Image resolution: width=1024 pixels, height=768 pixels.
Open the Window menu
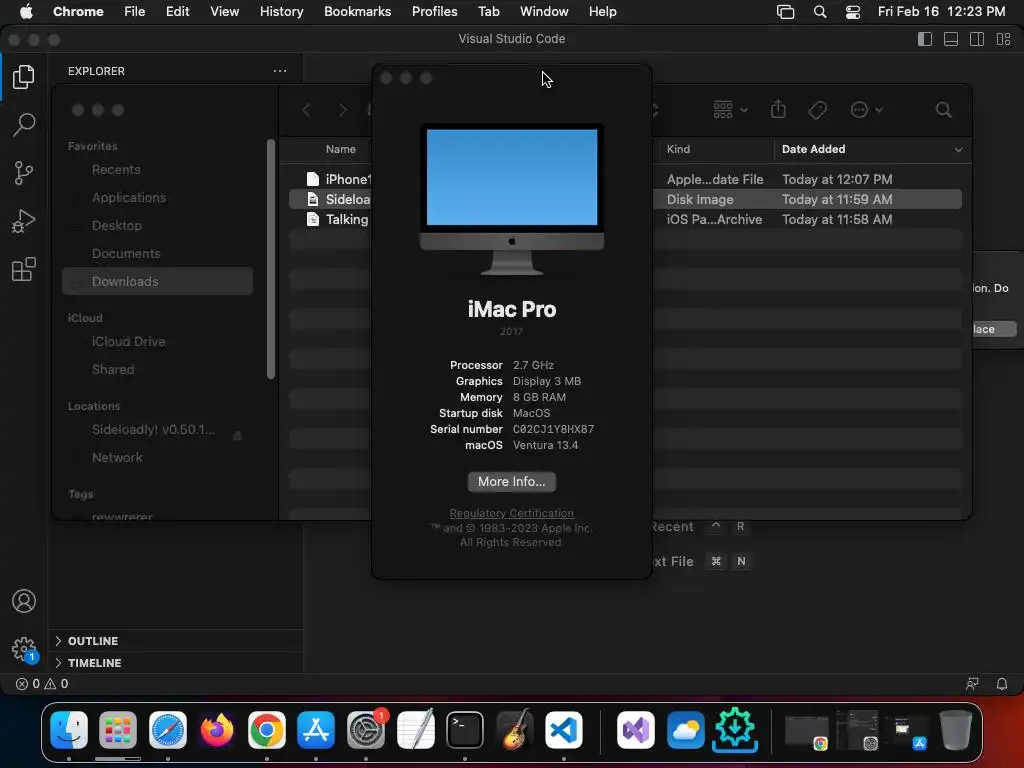[544, 11]
